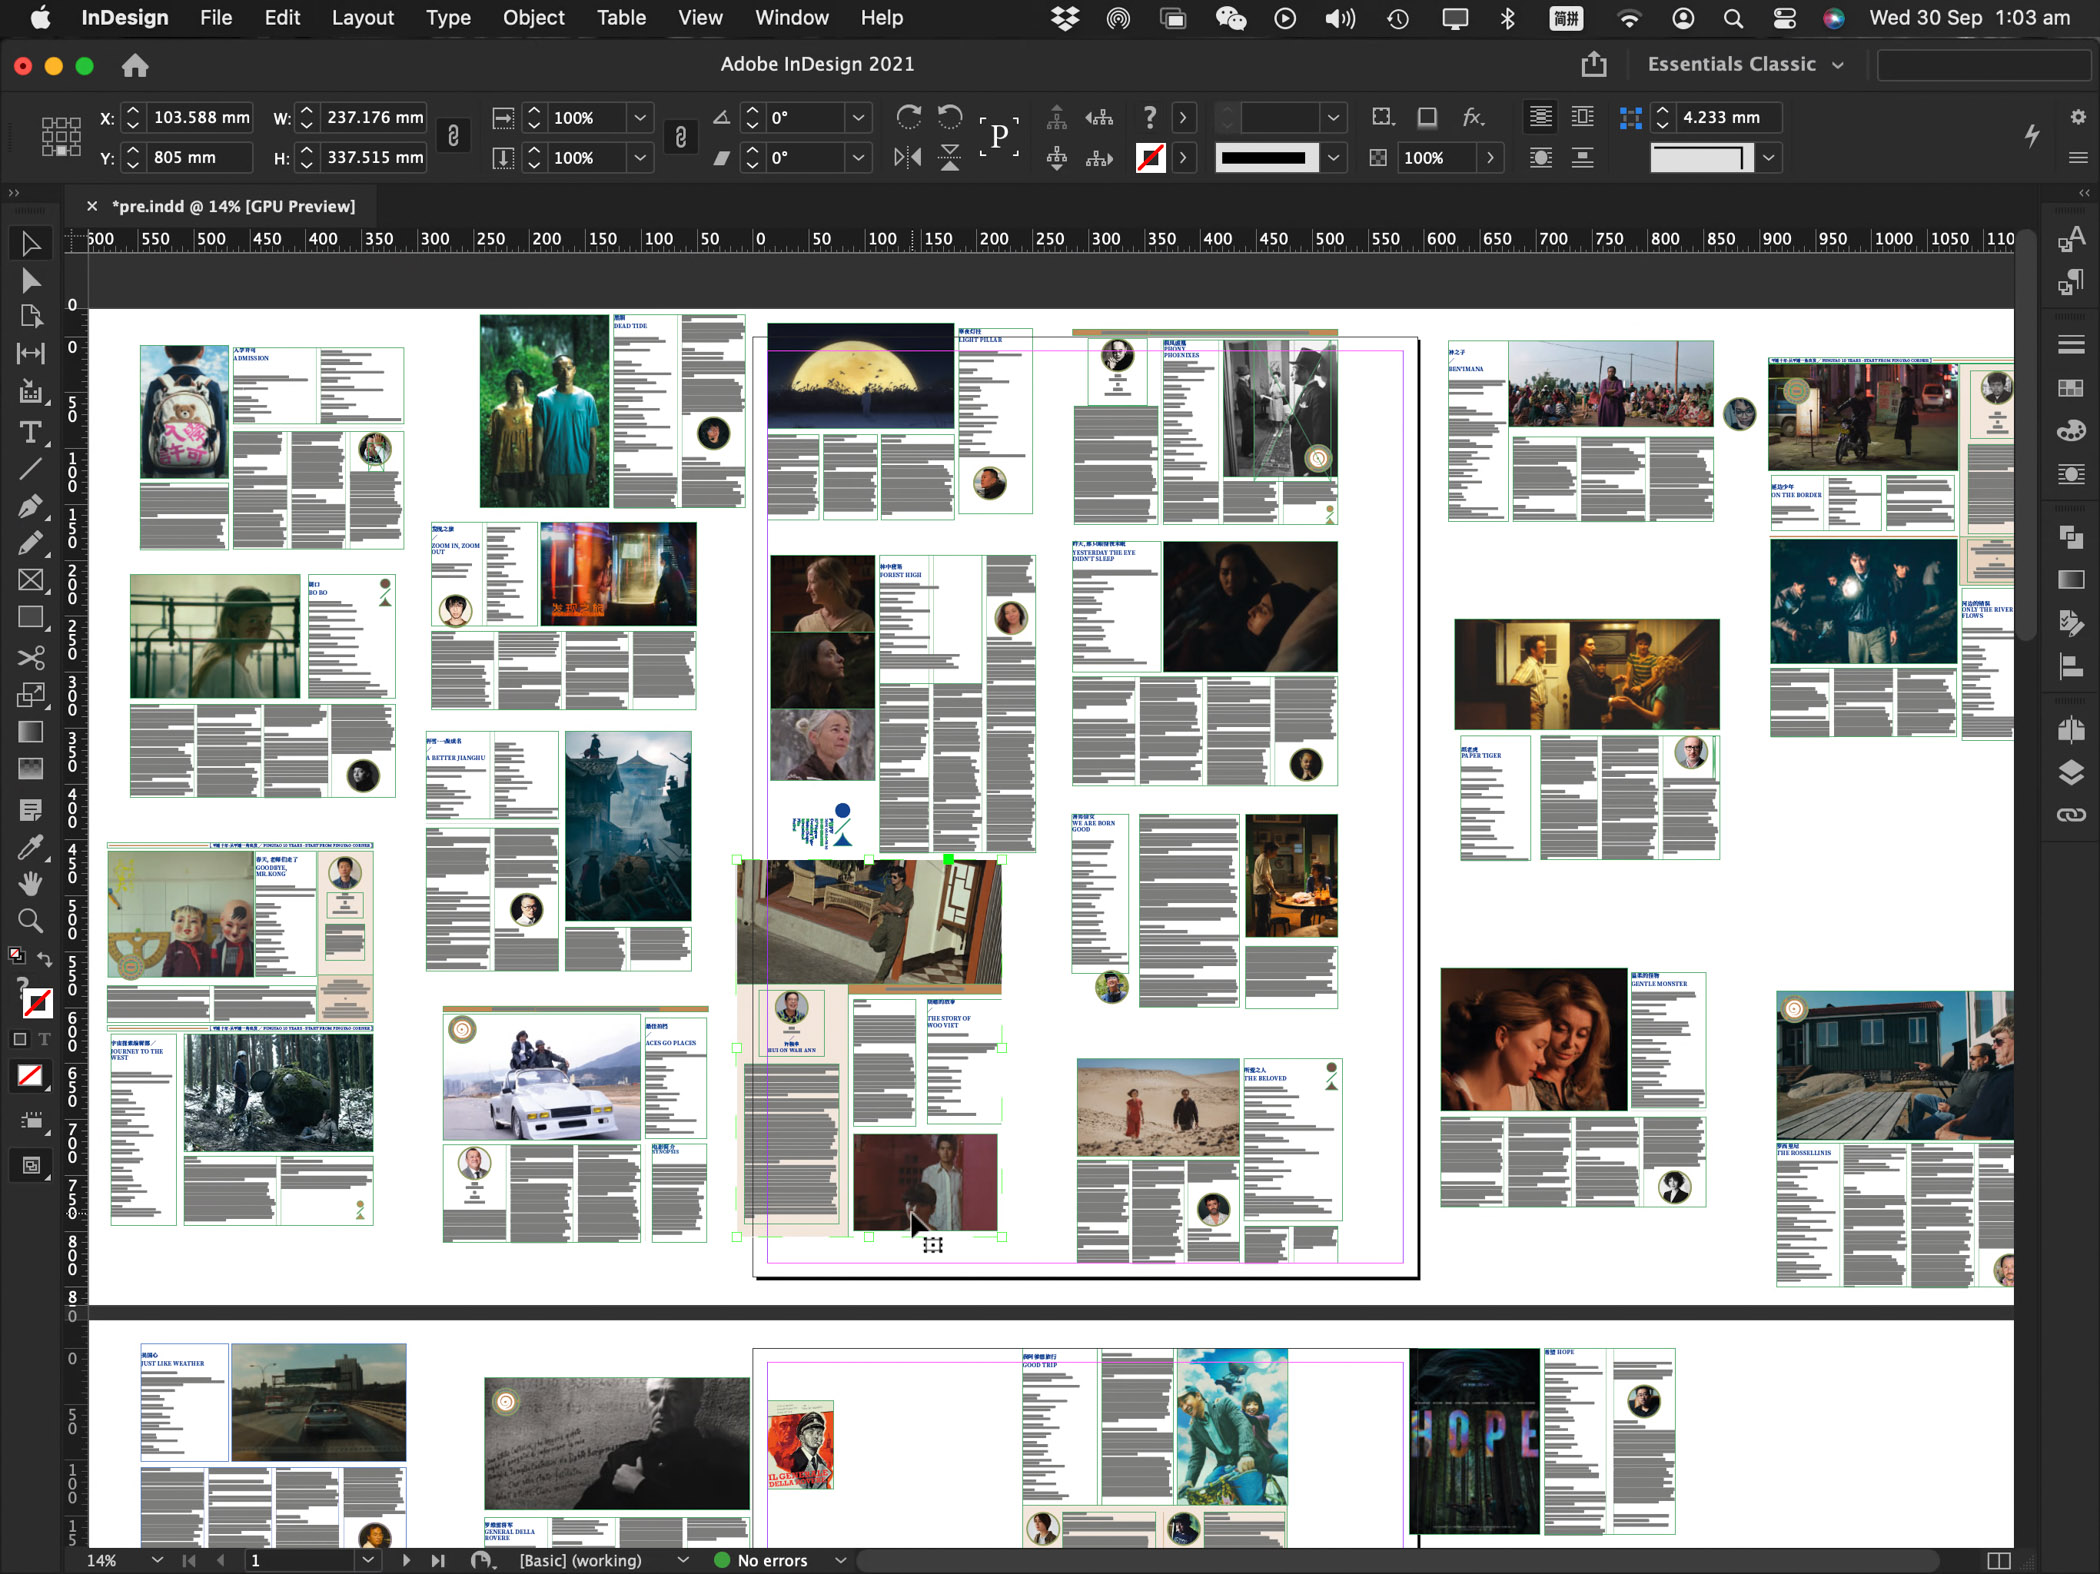Select the Selection tool arrow

31,243
